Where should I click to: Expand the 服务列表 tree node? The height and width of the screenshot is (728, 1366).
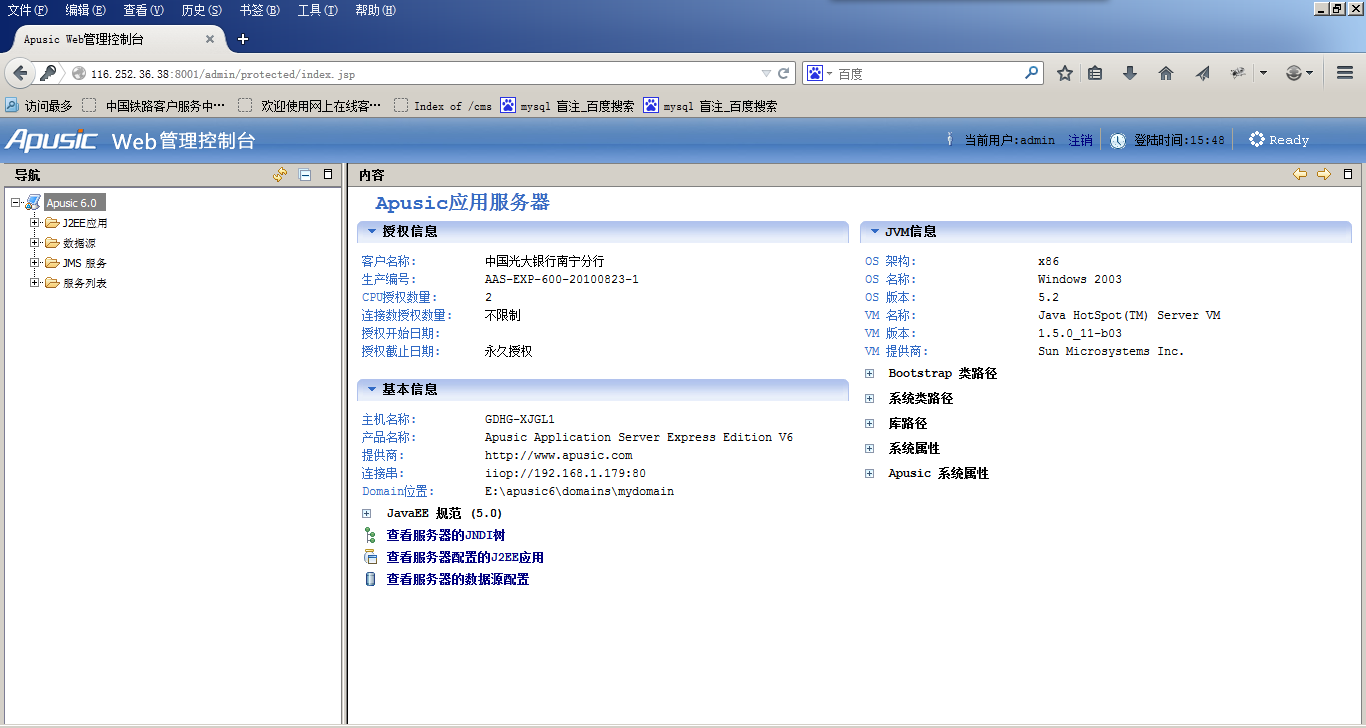click(x=35, y=283)
